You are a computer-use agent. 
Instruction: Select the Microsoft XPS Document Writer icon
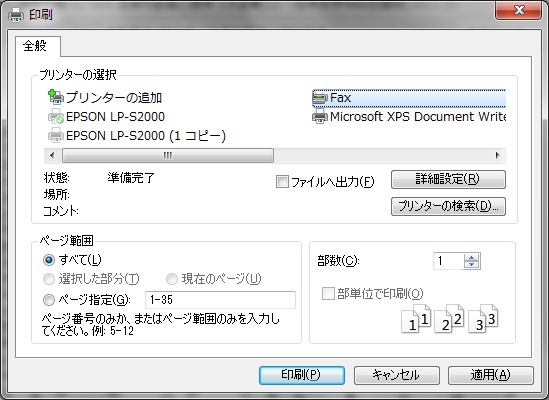(x=320, y=117)
